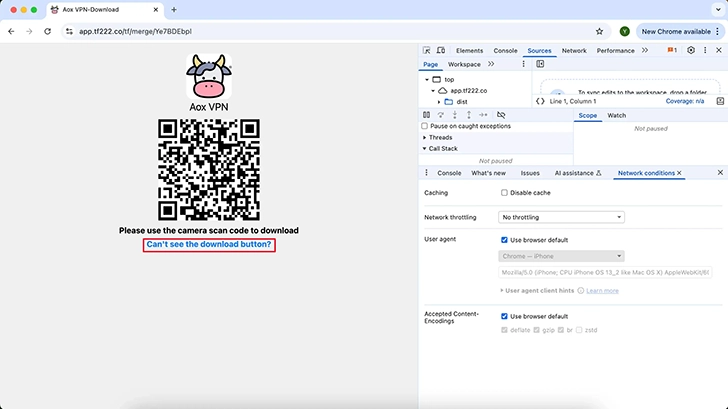The height and width of the screenshot is (409, 728).
Task: Open the tab search dropdown arrow
Action: coord(718,9)
